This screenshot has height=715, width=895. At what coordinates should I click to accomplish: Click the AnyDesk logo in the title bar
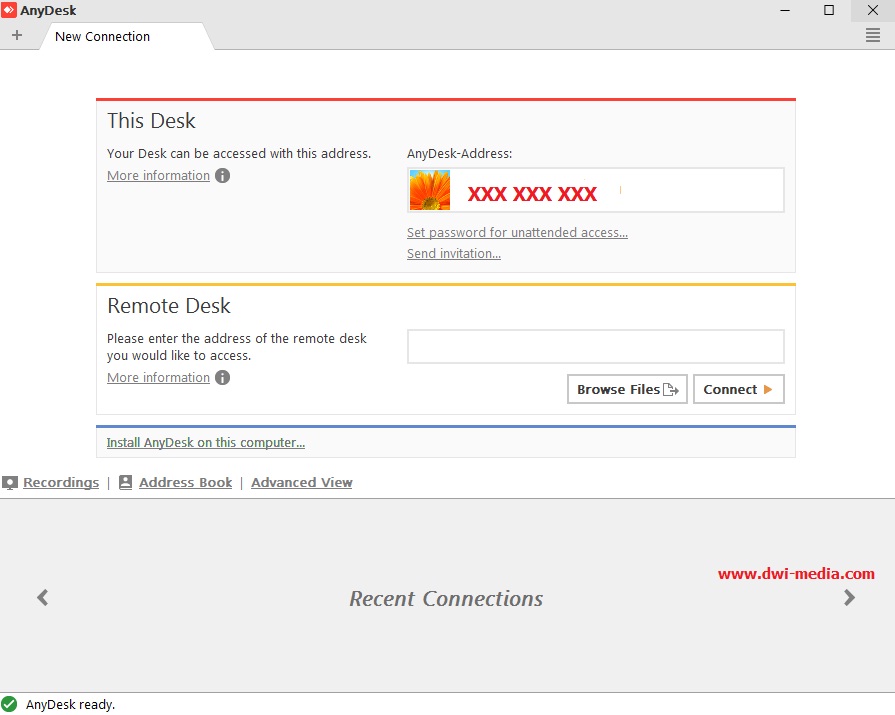[9, 10]
